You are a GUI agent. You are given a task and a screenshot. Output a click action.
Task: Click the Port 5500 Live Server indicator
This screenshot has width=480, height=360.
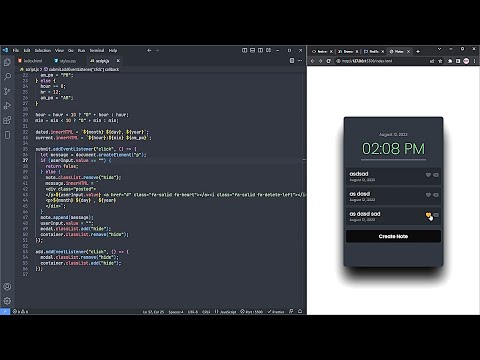(x=252, y=312)
